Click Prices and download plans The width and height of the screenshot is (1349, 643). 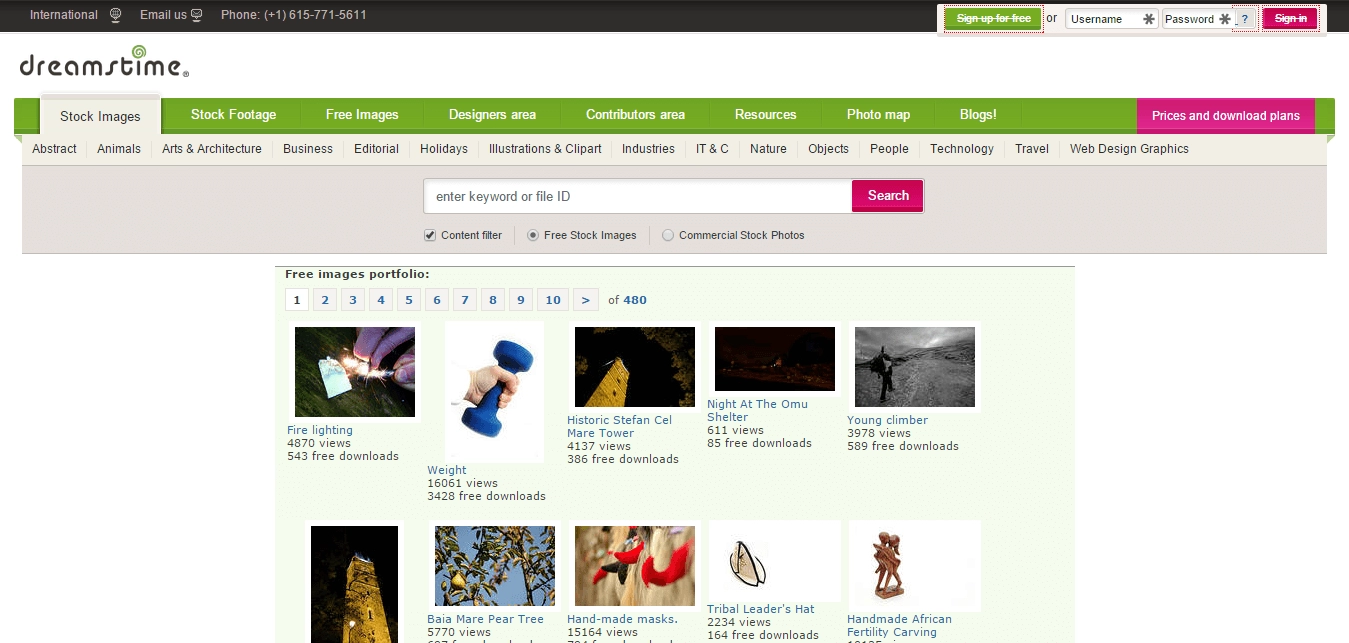(x=1226, y=115)
